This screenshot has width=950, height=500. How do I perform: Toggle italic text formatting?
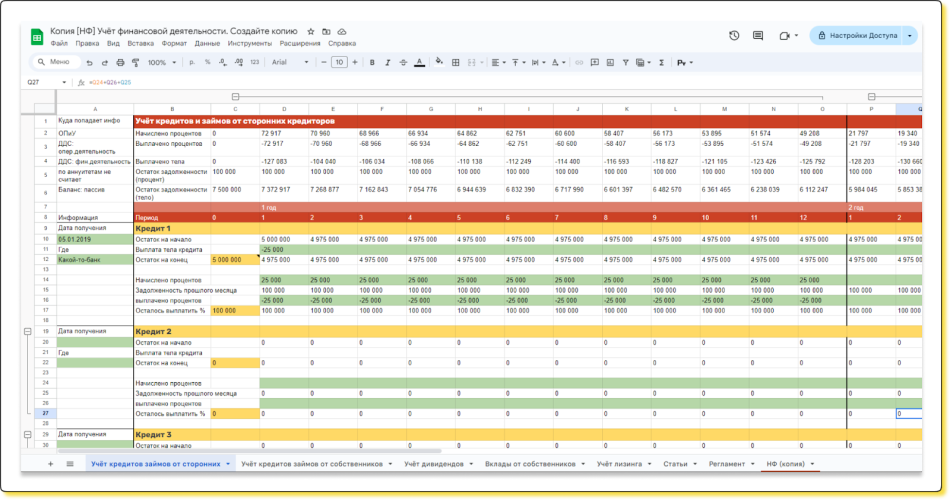[x=386, y=62]
